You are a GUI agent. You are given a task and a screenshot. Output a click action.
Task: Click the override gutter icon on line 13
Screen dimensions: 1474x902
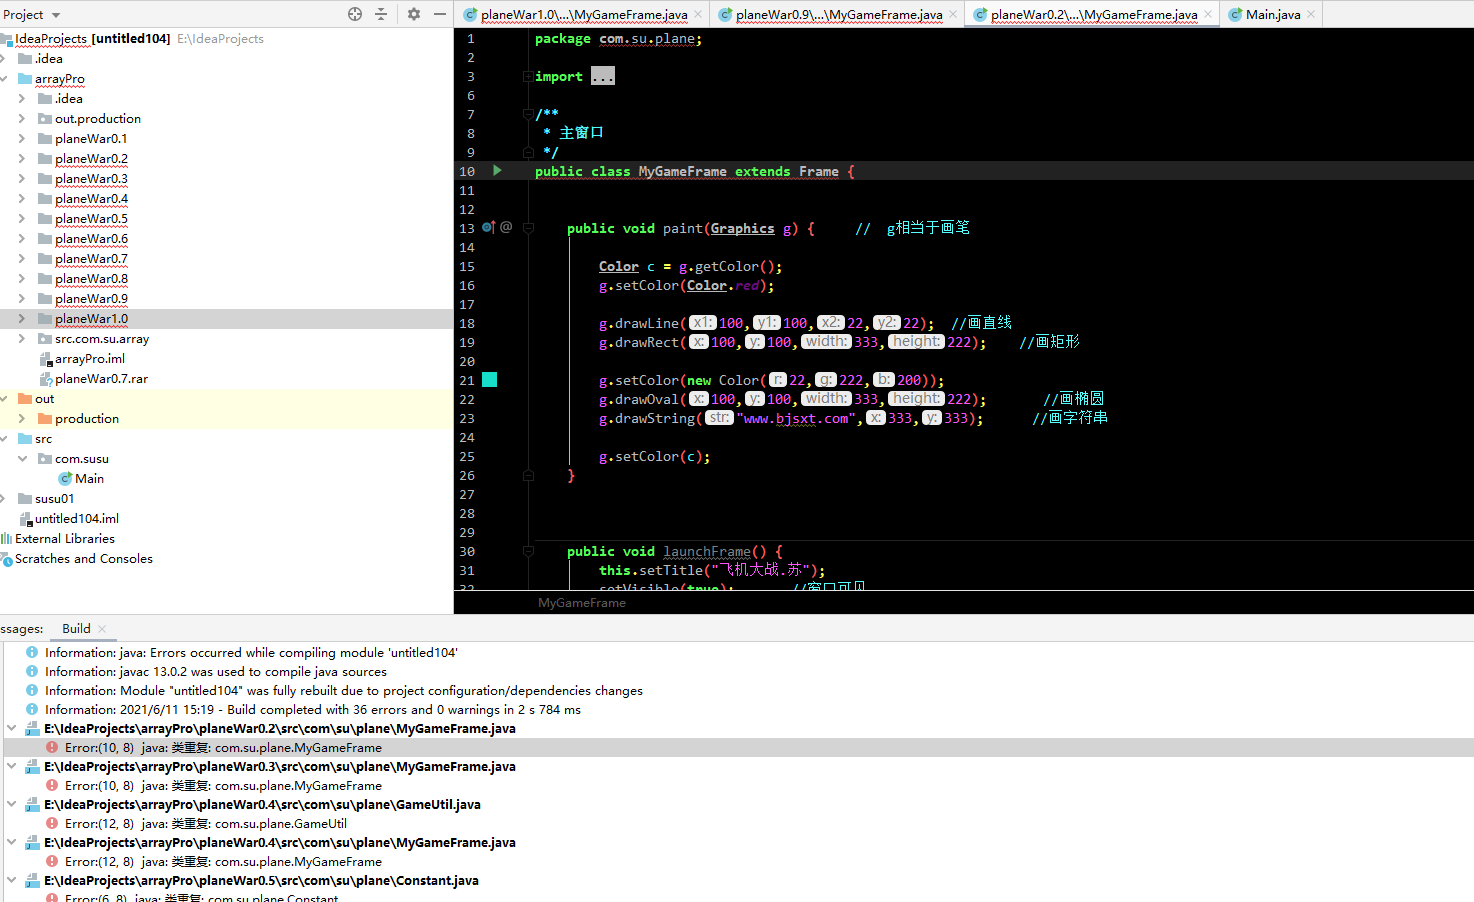pos(489,228)
